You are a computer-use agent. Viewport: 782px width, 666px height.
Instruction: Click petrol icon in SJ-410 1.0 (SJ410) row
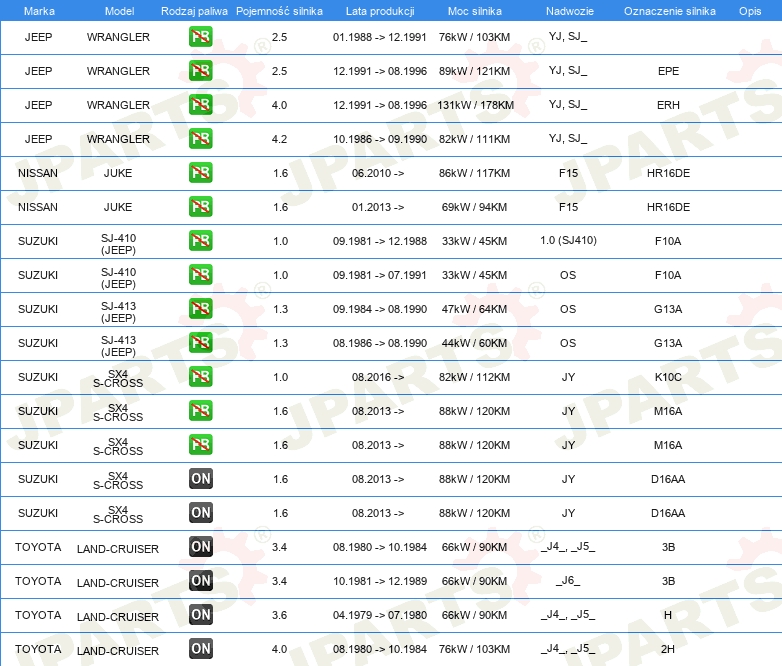(x=200, y=240)
